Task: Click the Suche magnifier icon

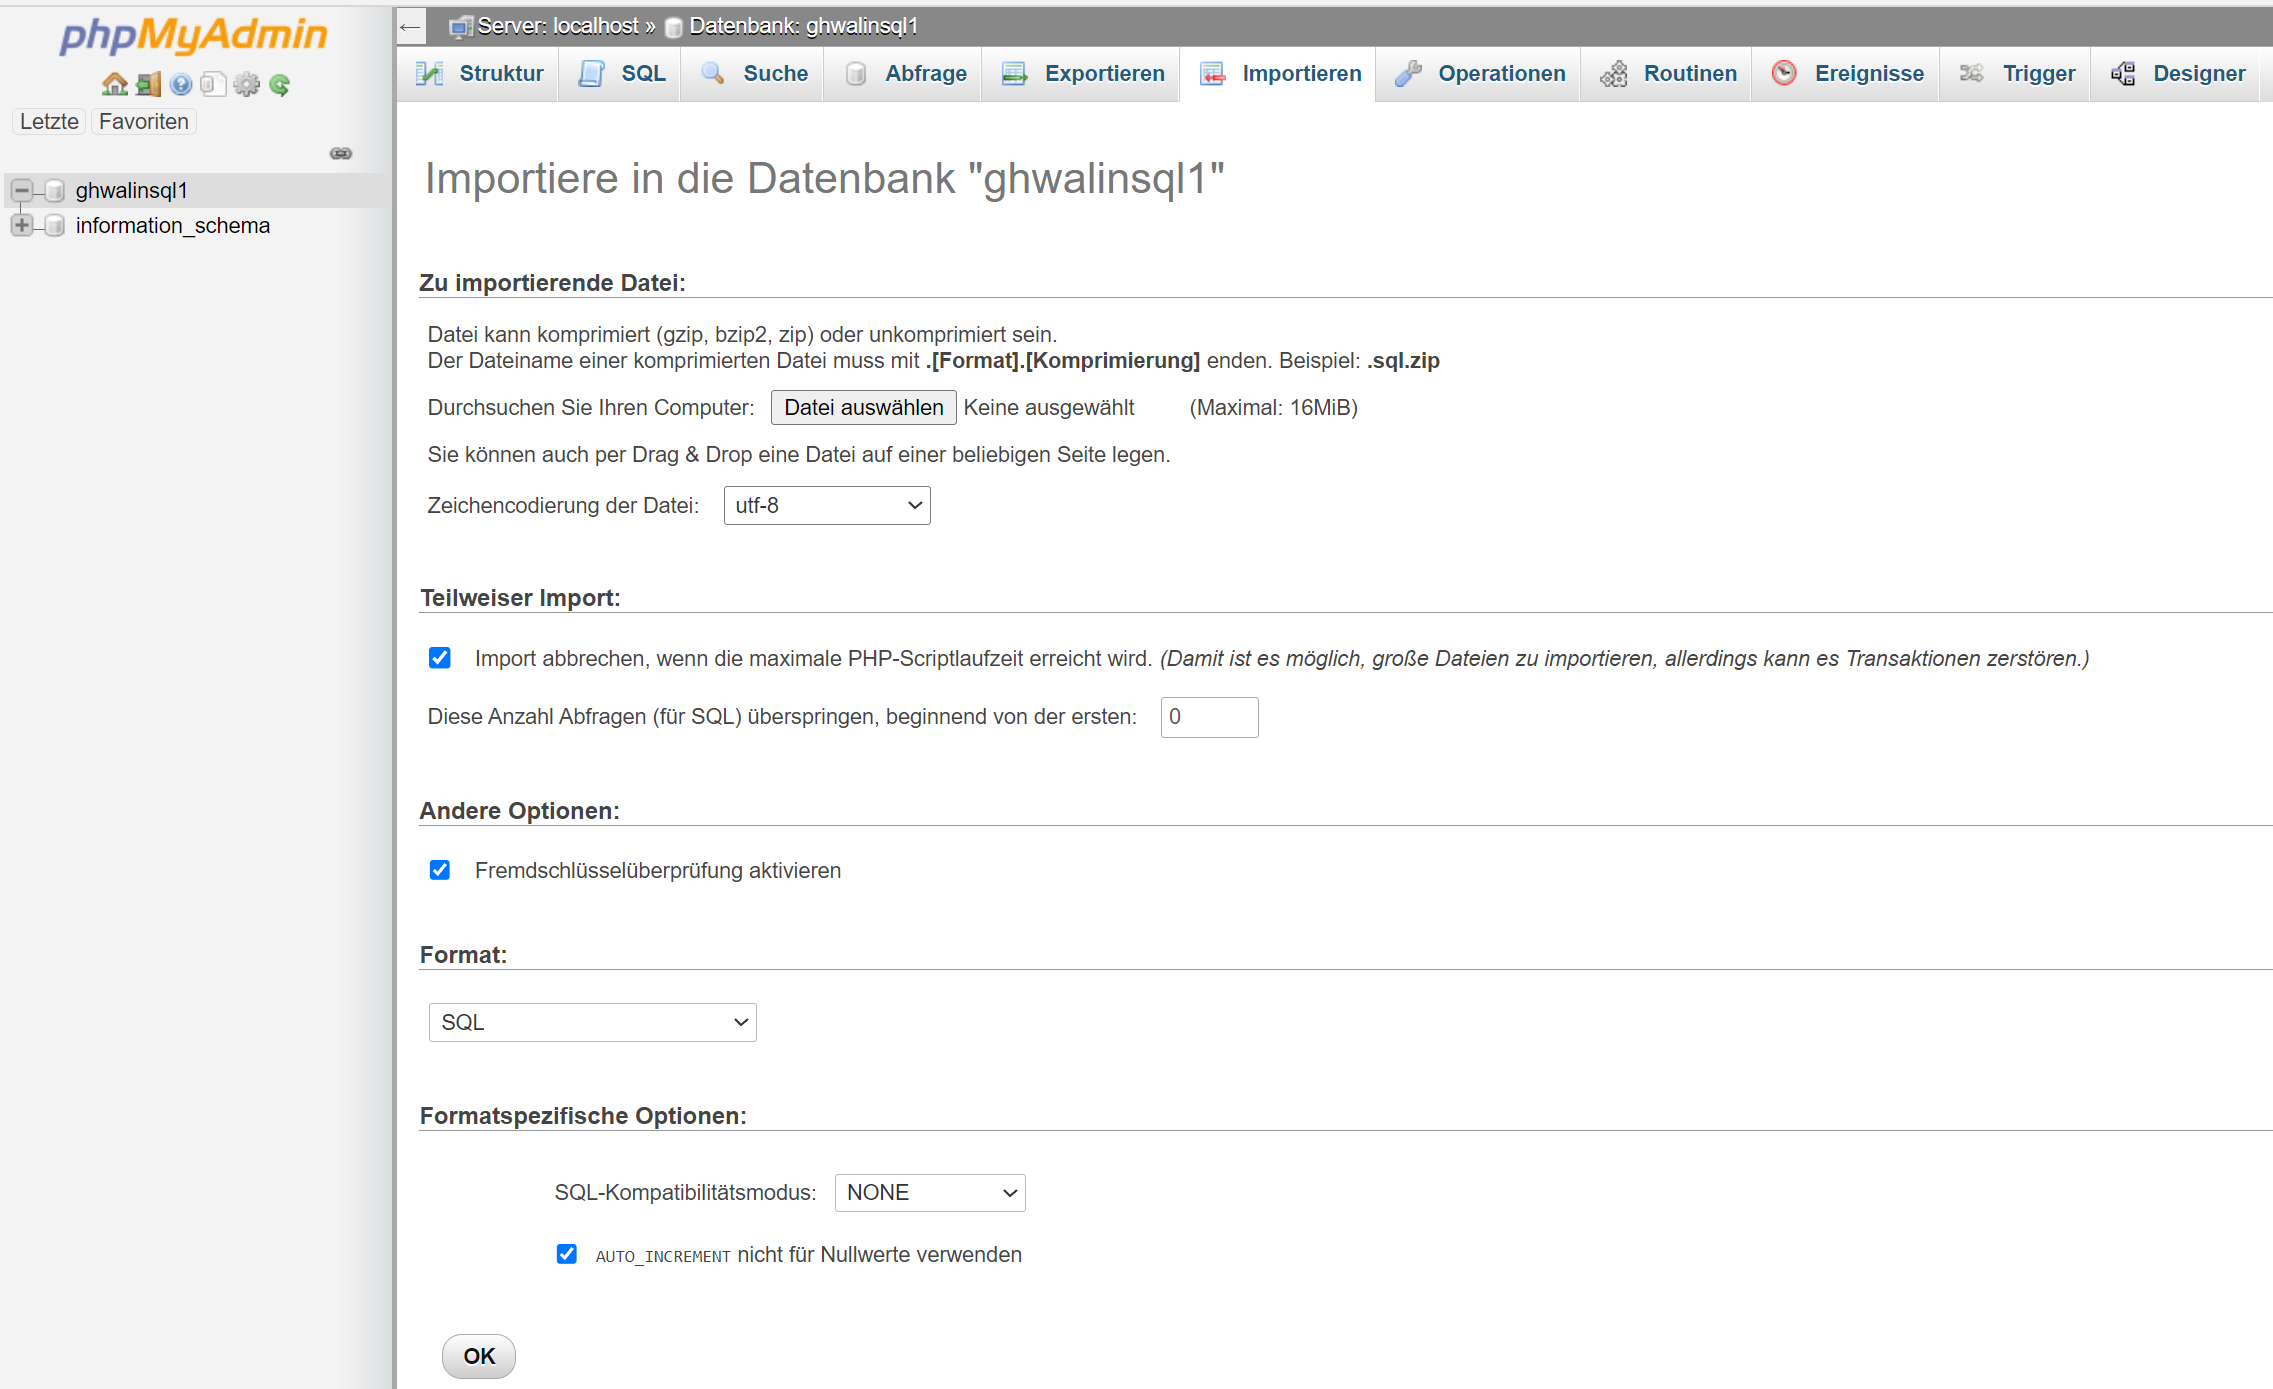Action: coord(713,73)
